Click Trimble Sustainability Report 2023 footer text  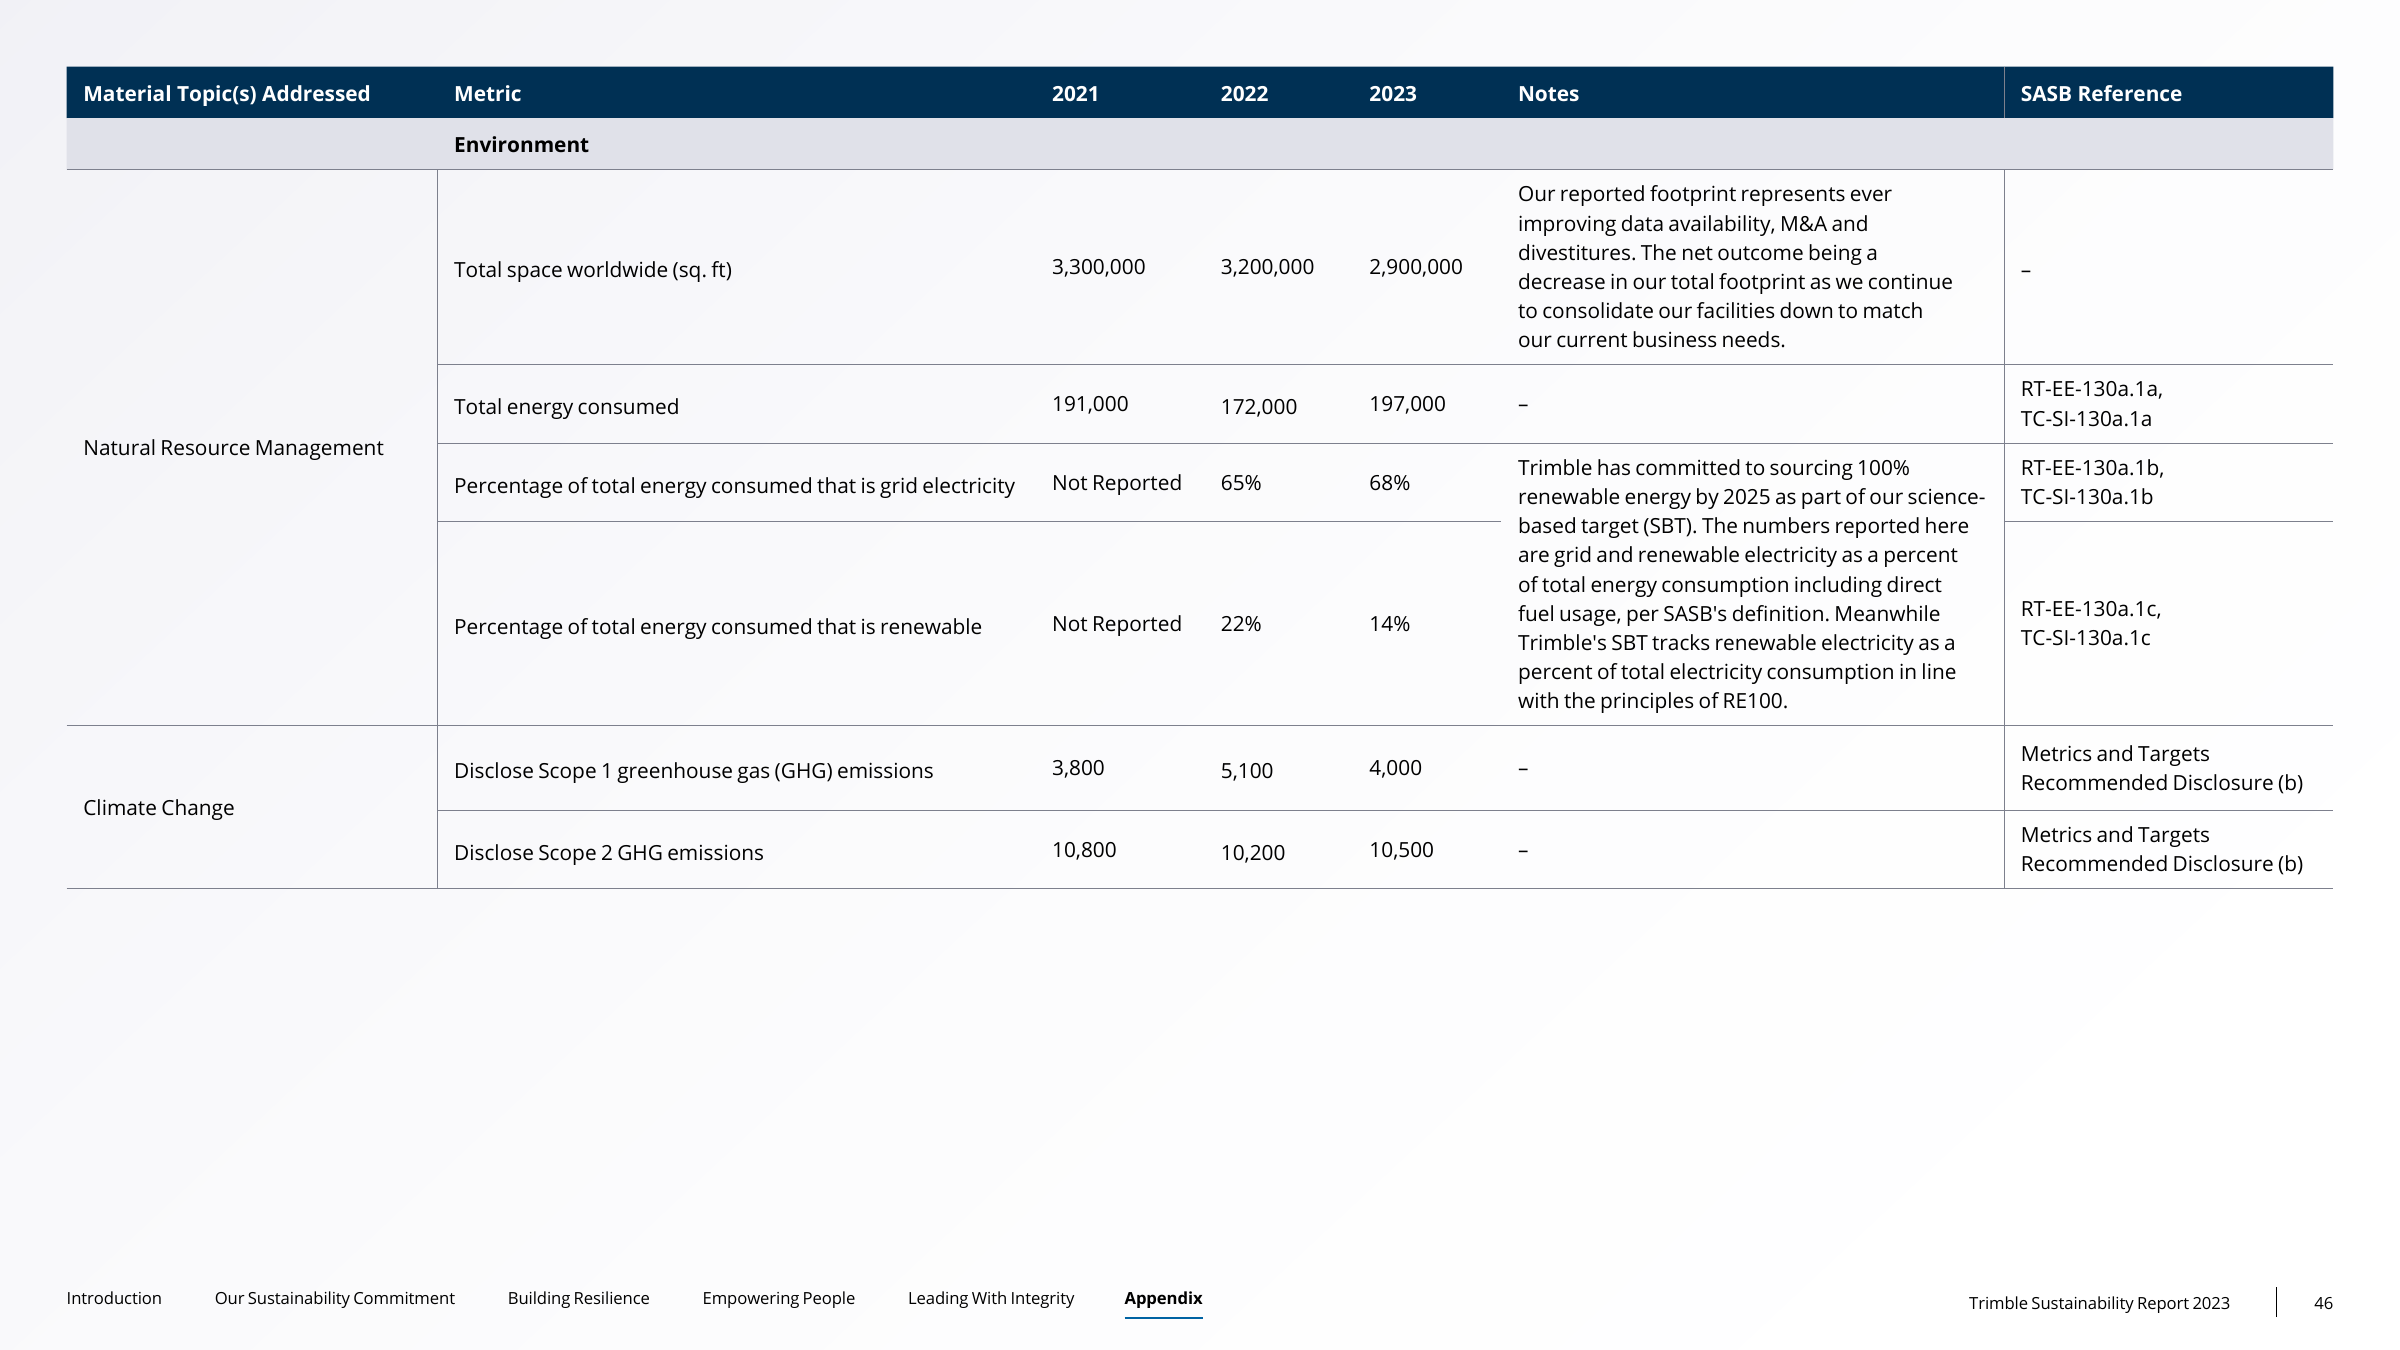[2099, 1303]
